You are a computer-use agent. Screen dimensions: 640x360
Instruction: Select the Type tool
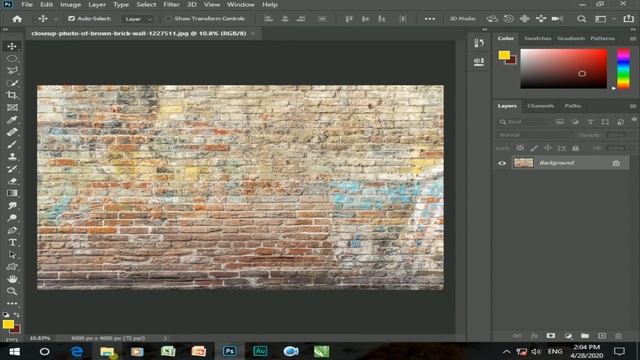point(12,242)
